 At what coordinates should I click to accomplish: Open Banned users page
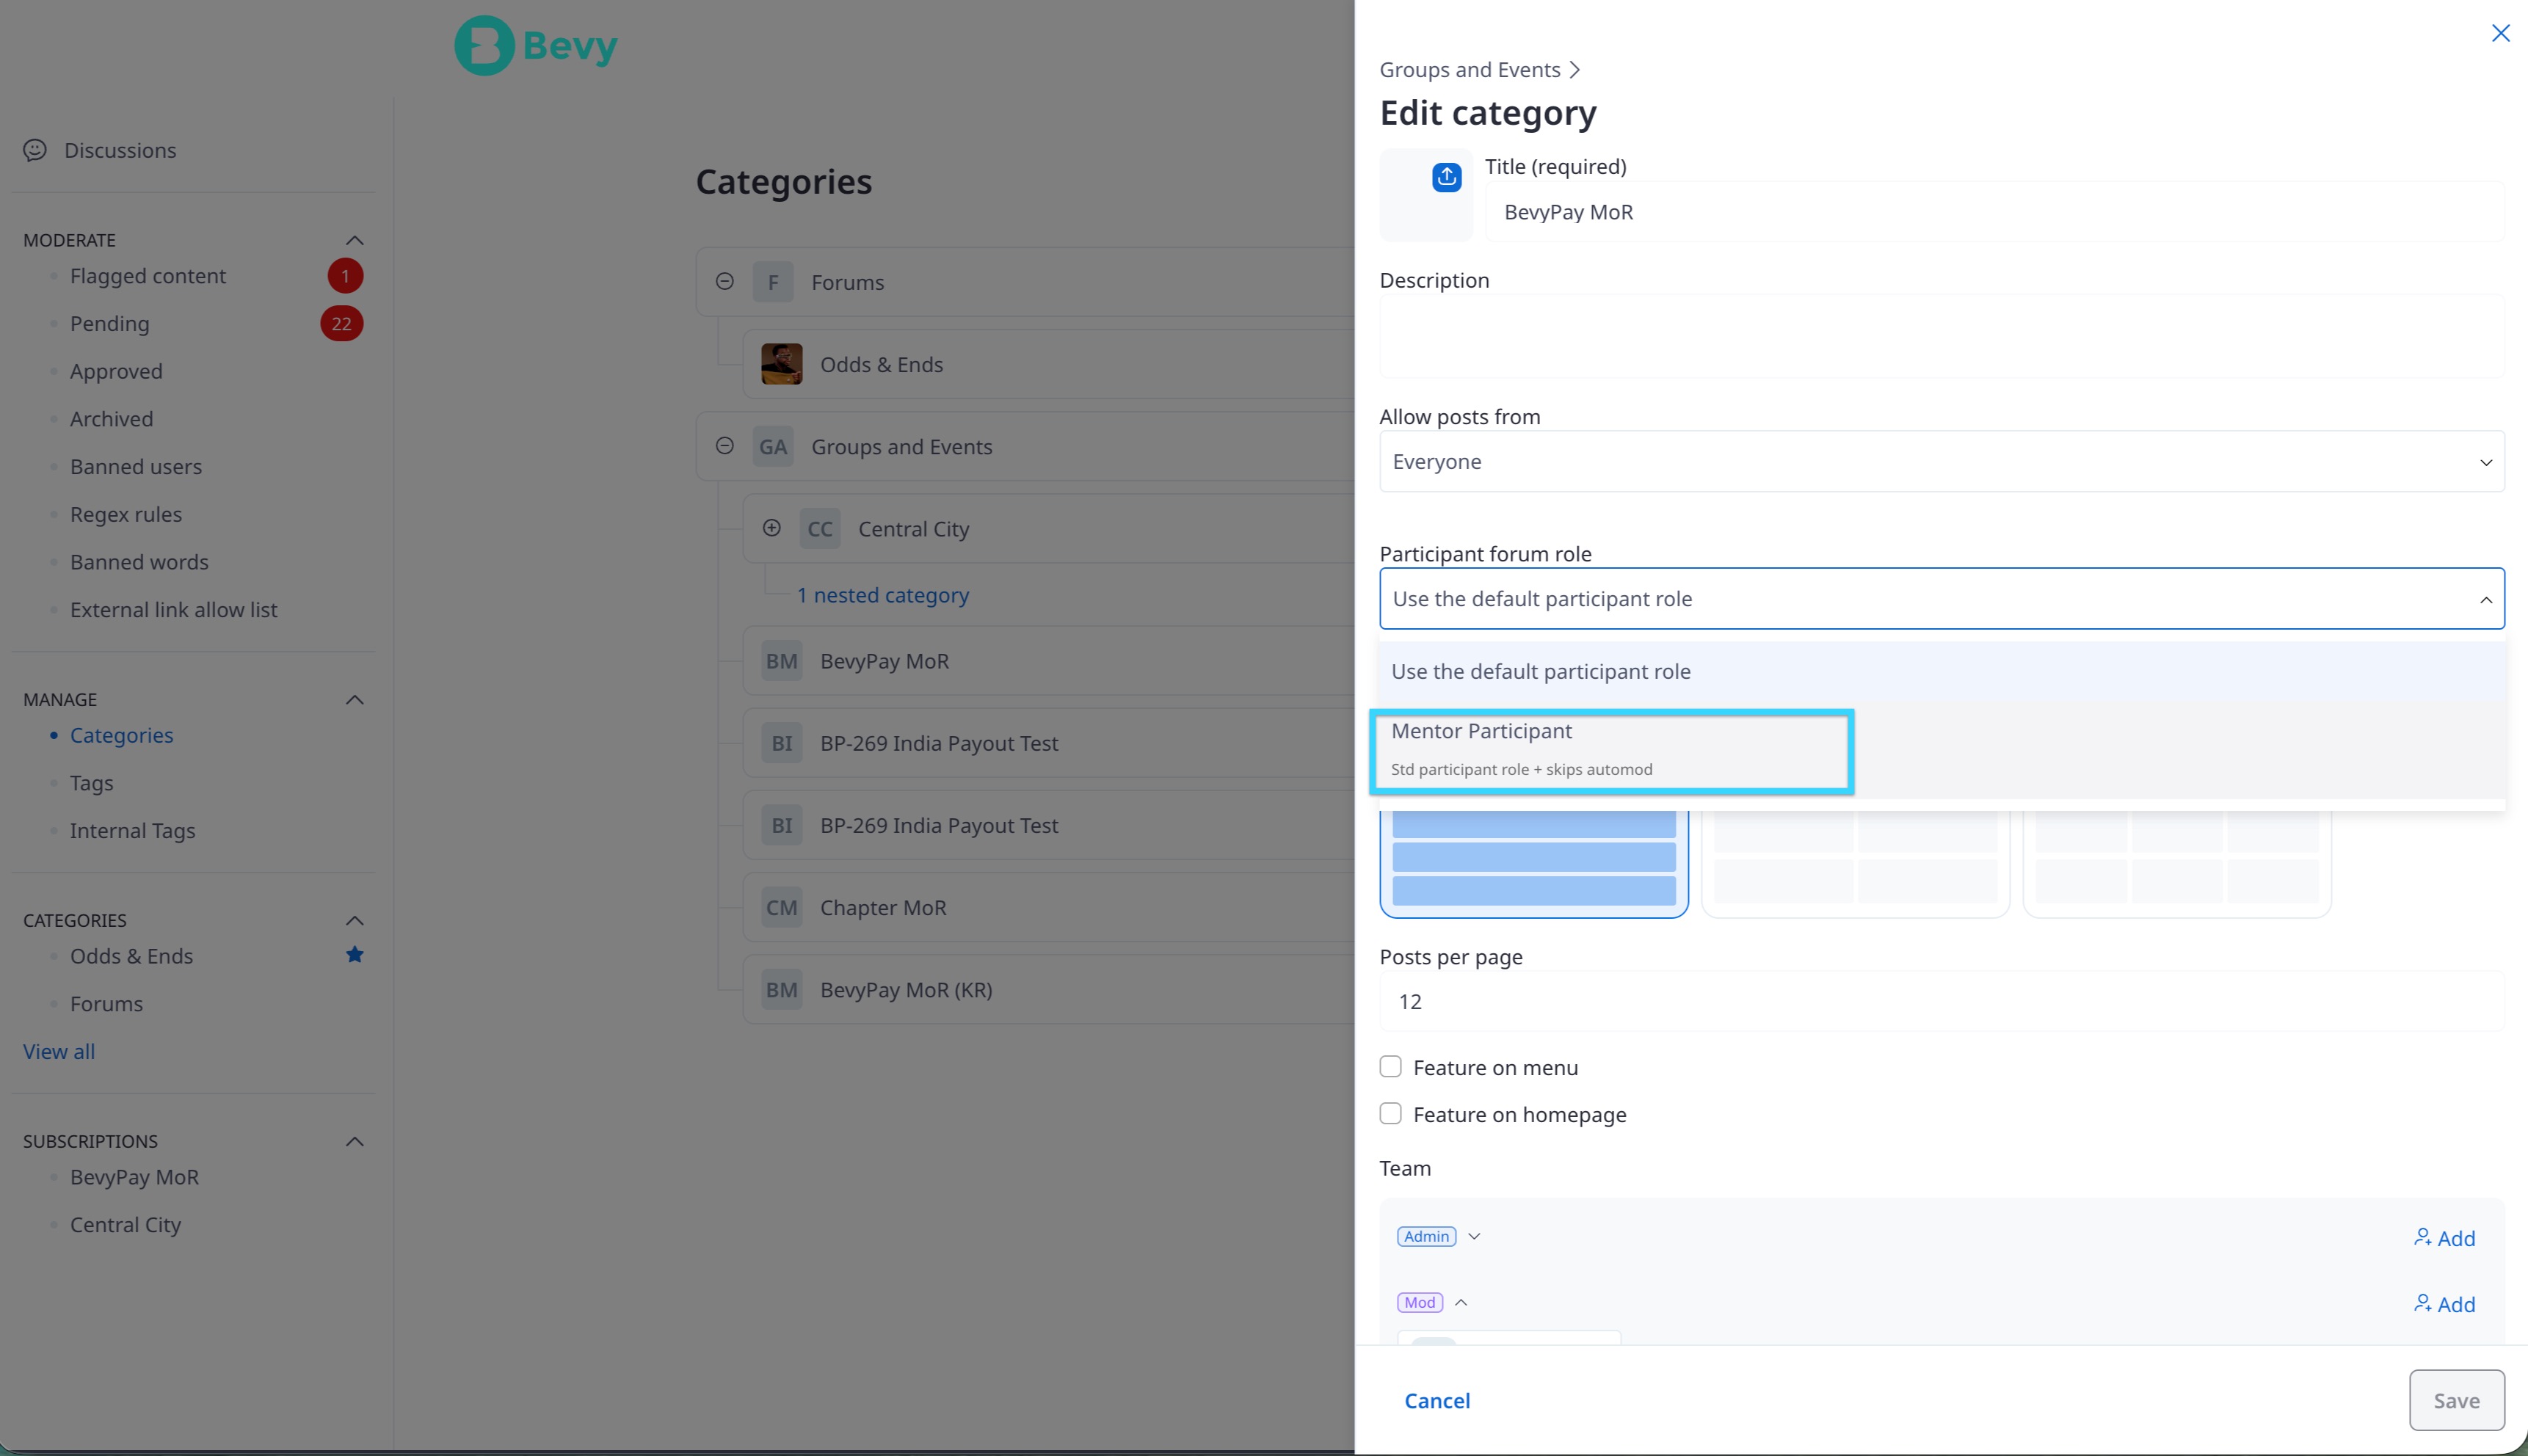point(136,467)
